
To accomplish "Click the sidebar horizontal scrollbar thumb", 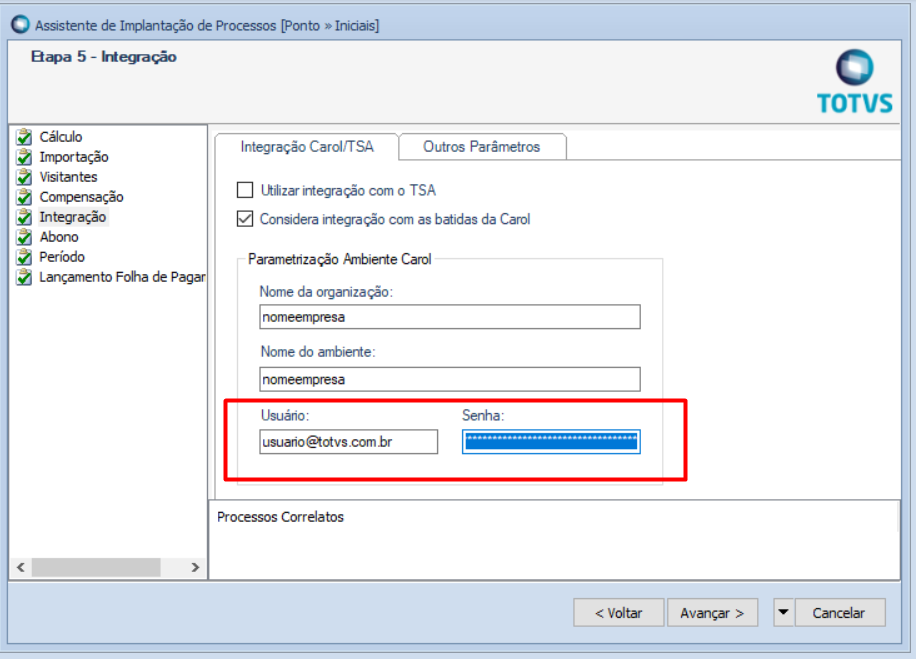I will (x=96, y=567).
